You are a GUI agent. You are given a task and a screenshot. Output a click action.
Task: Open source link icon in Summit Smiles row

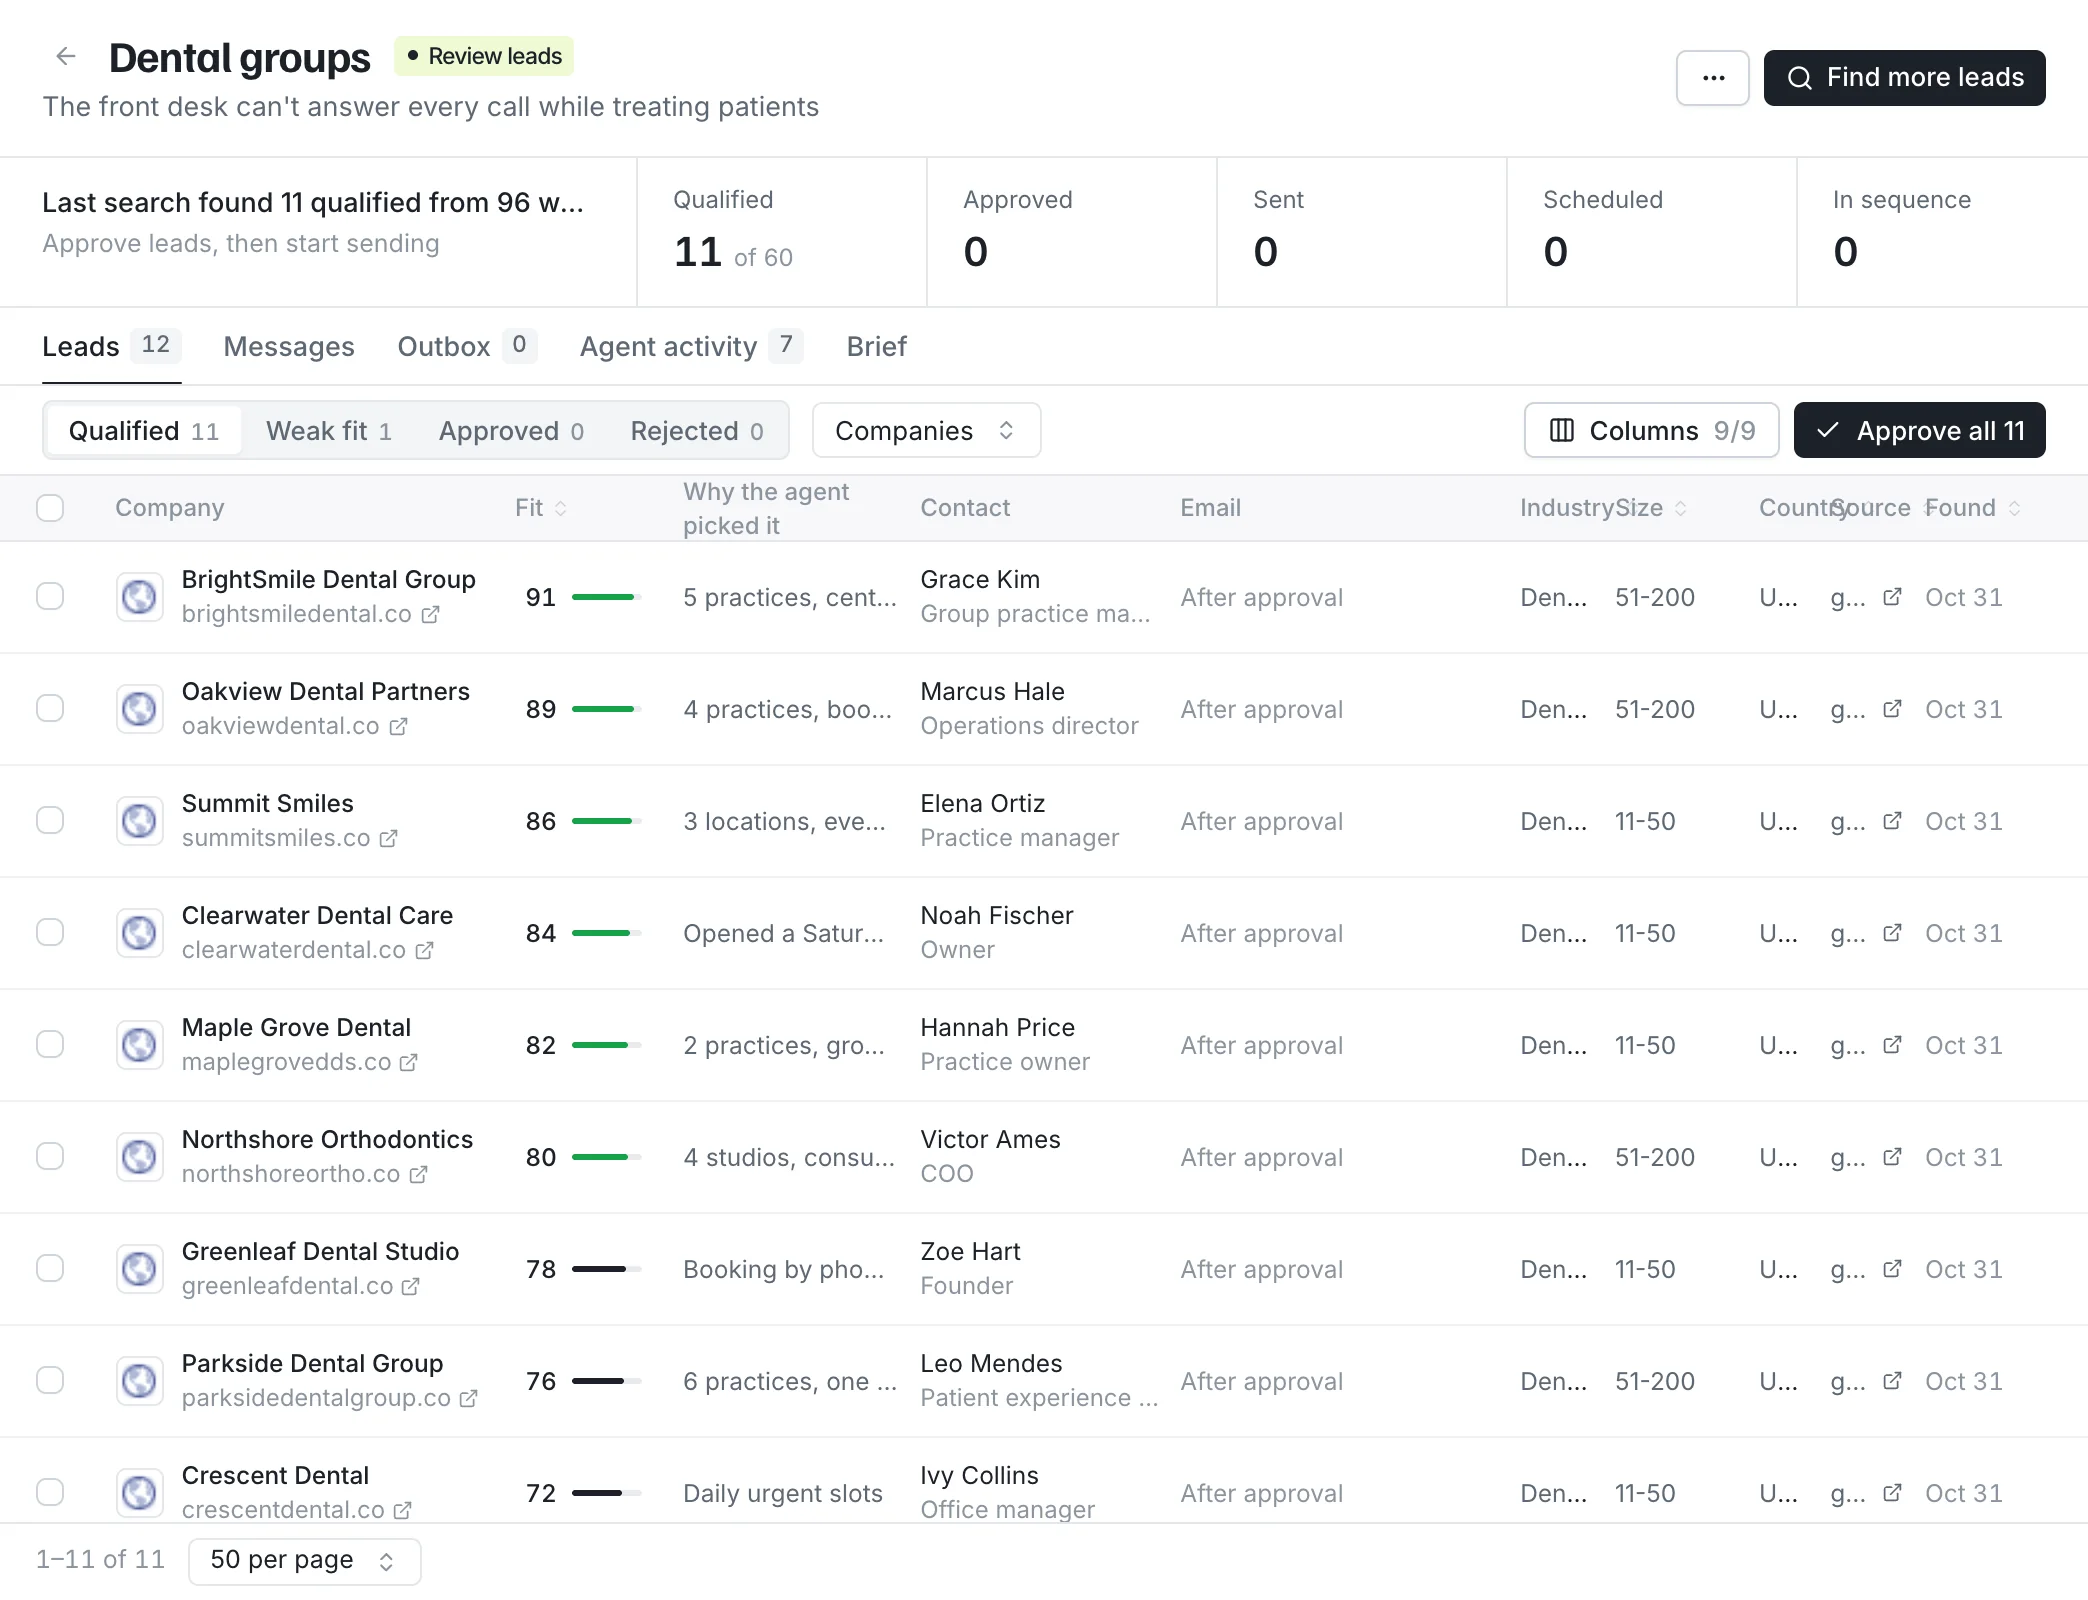1892,821
